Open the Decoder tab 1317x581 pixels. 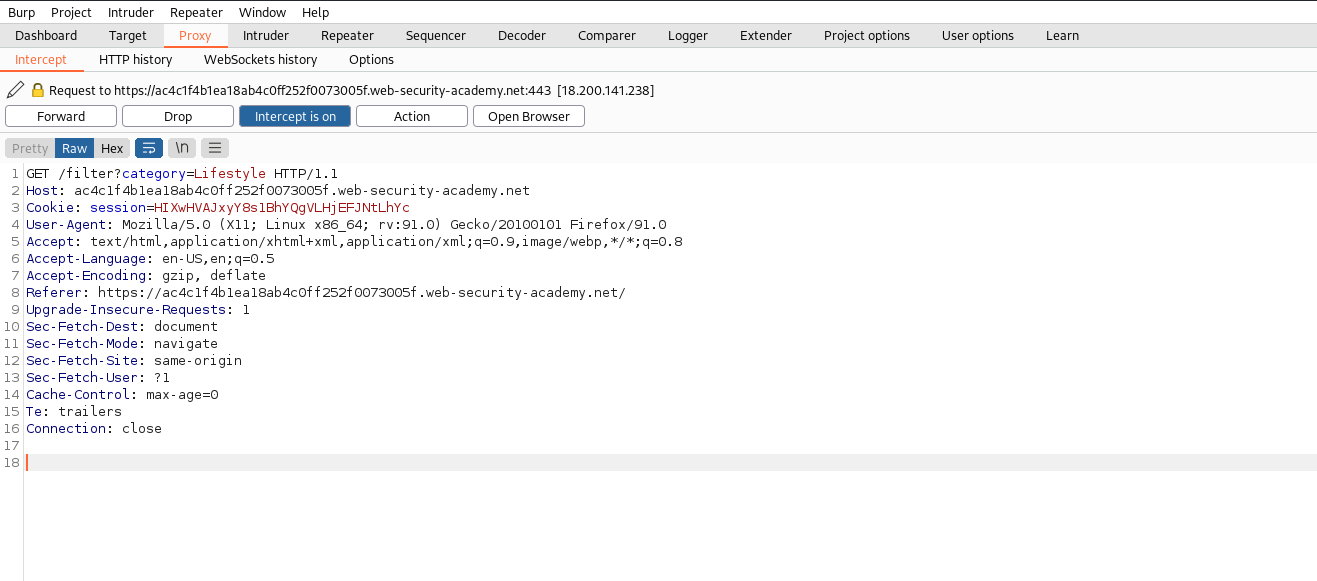pos(522,35)
